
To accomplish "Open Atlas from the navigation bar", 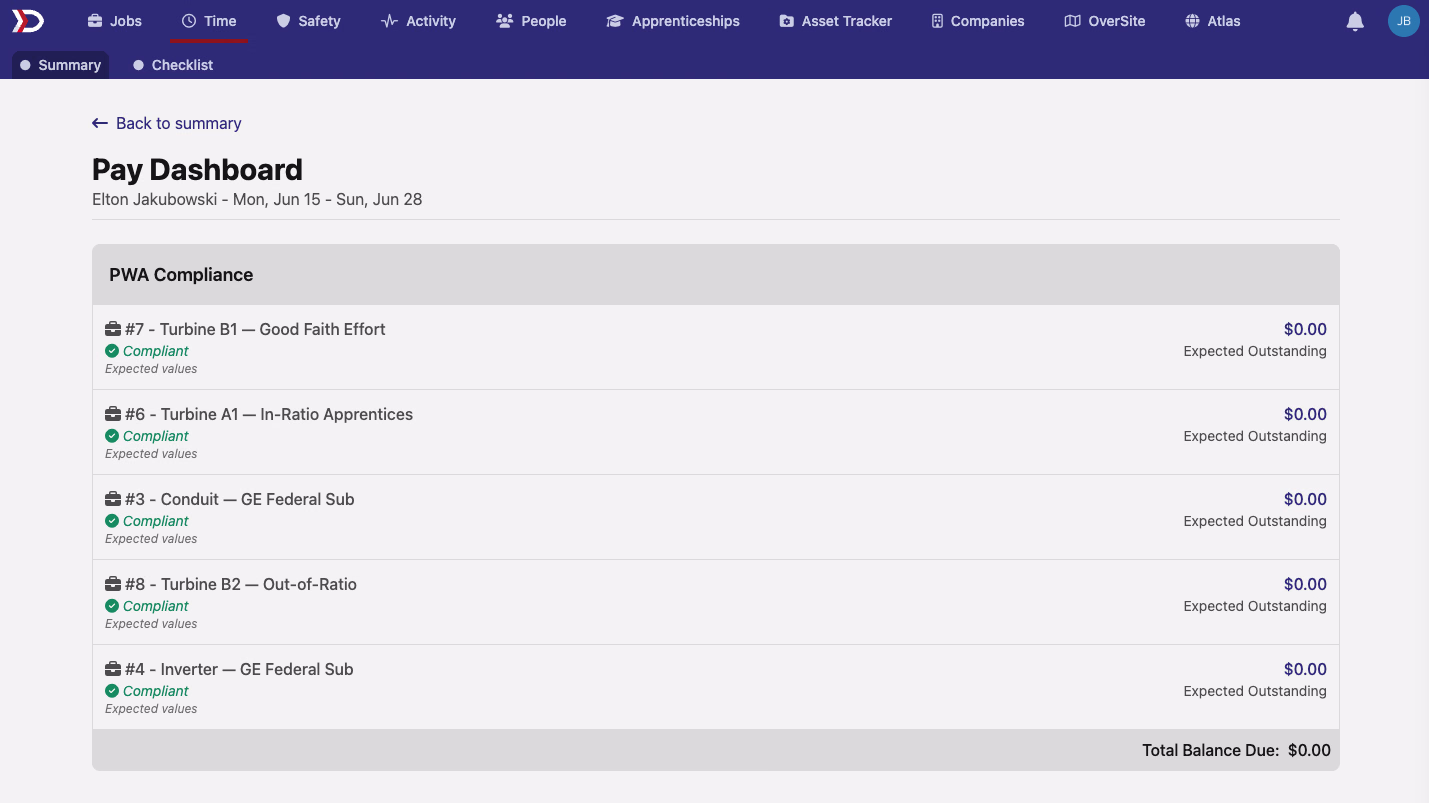I will tap(1212, 21).
